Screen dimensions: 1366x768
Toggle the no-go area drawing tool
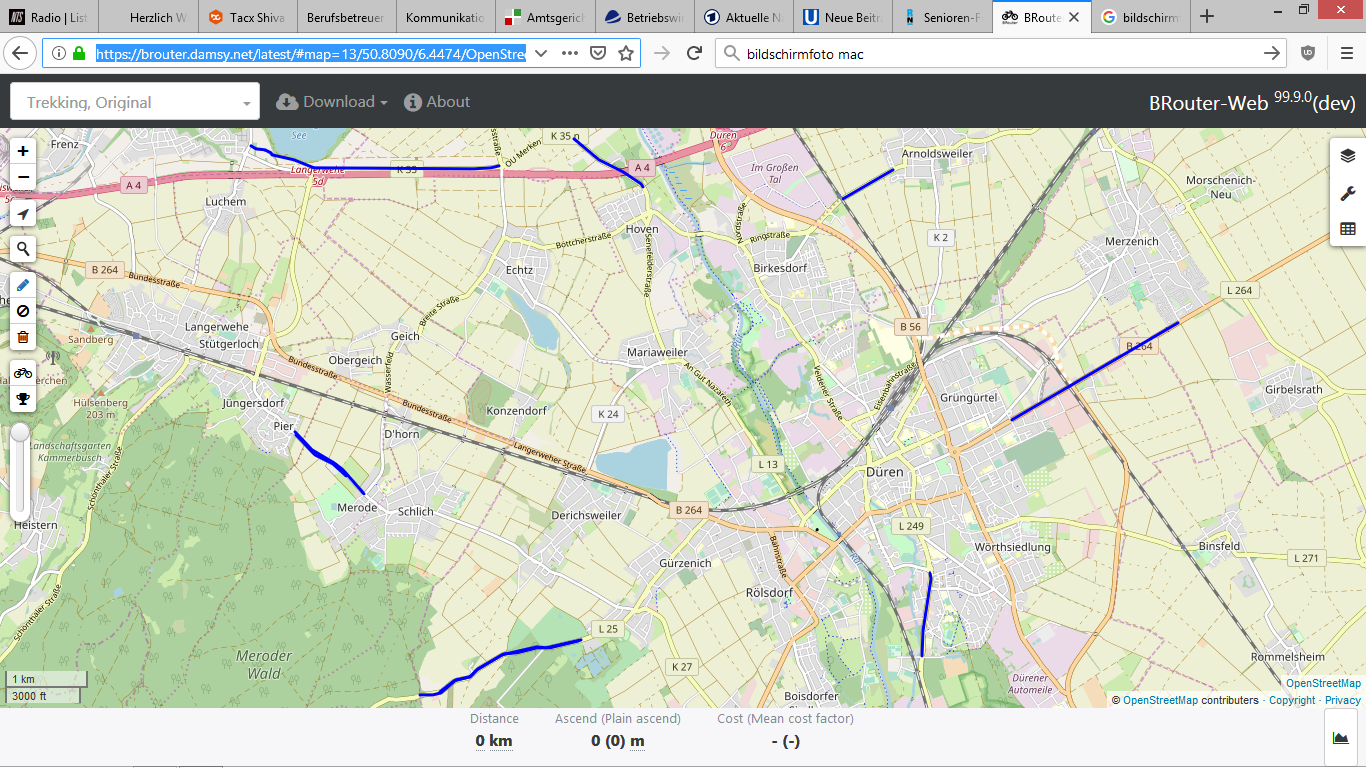(23, 311)
